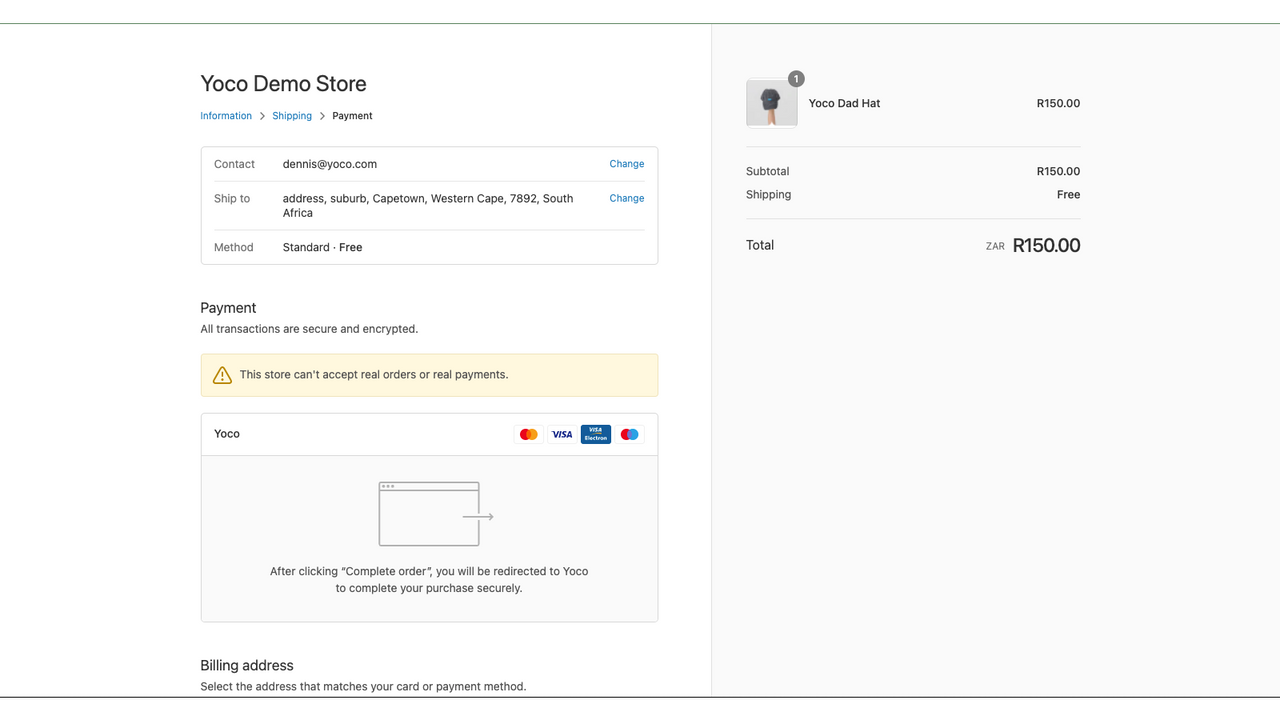Change the contact email

click(x=627, y=164)
